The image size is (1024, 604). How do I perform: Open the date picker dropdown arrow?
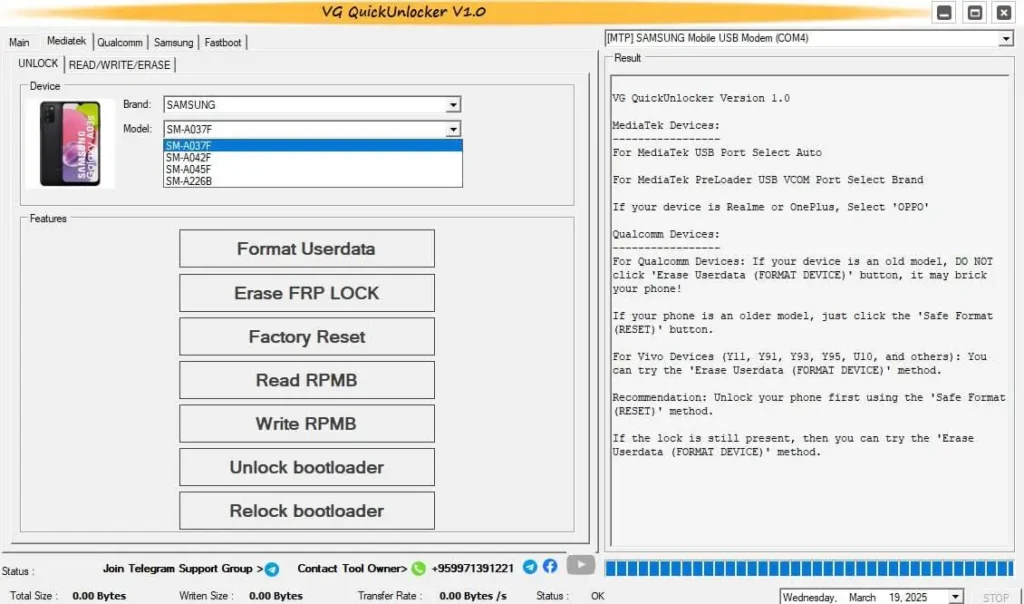pyautogui.click(x=955, y=597)
